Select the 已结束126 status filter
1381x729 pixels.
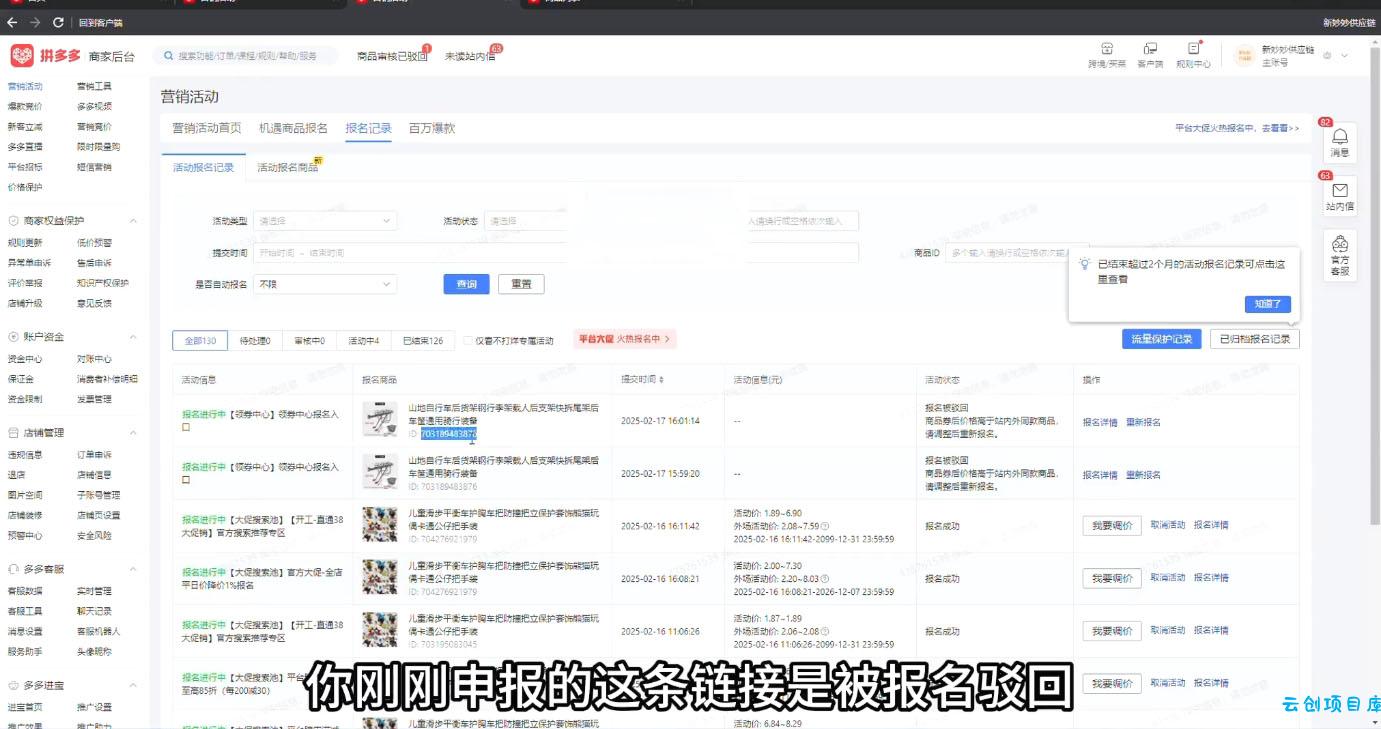point(422,341)
